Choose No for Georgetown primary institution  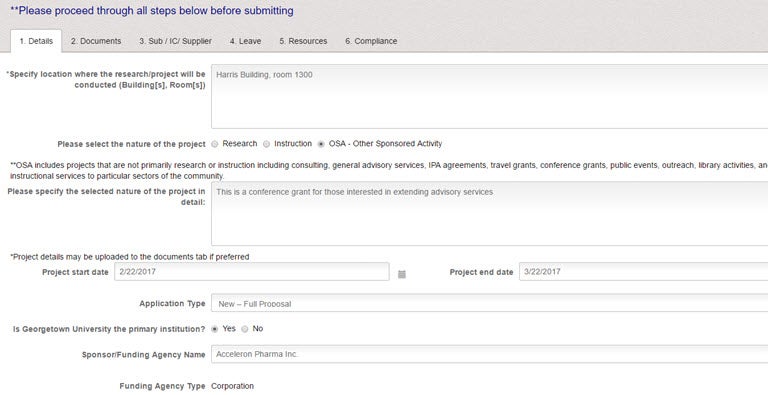coord(245,329)
